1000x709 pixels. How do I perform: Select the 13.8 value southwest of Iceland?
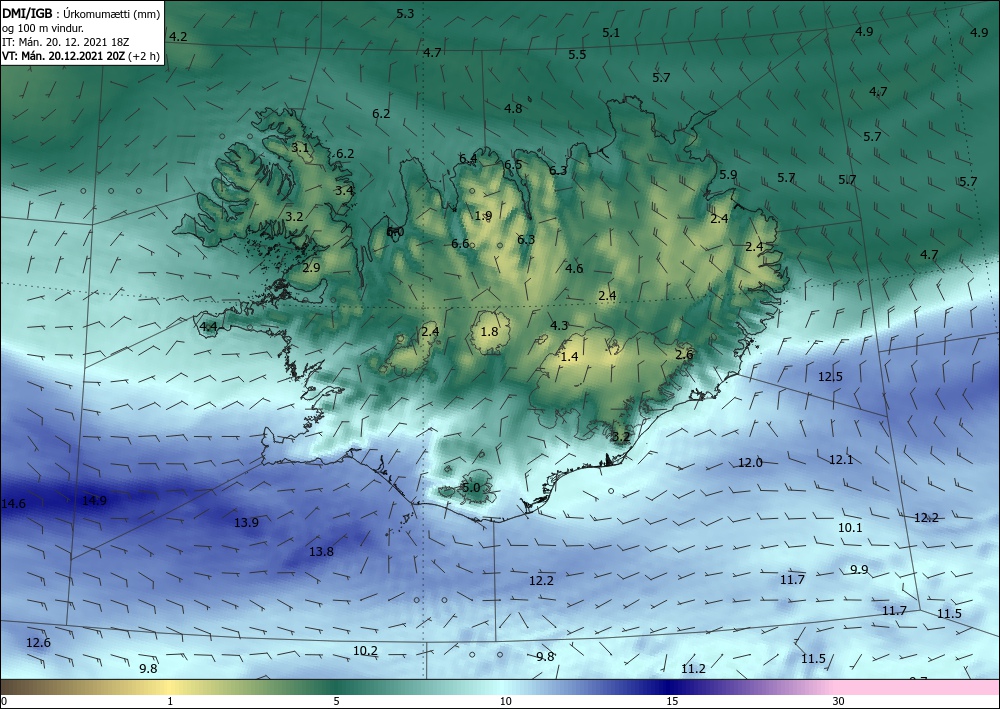click(x=321, y=552)
